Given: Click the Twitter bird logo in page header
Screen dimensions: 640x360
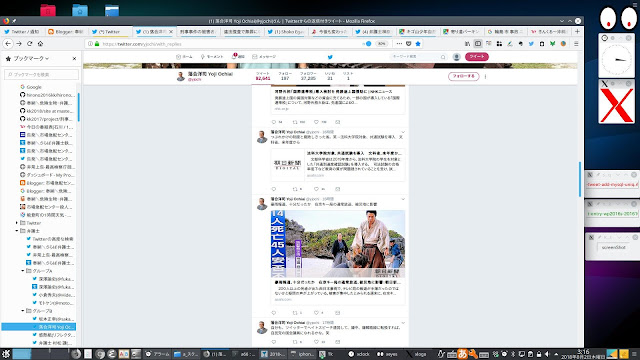Looking at the screenshot, I should coord(330,57).
